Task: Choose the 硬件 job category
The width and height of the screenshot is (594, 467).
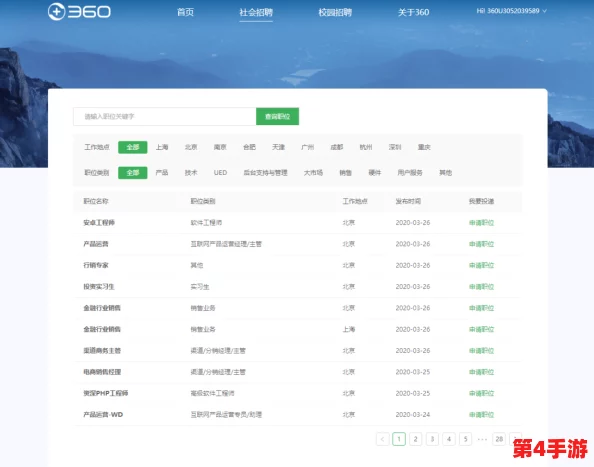Action: click(375, 173)
